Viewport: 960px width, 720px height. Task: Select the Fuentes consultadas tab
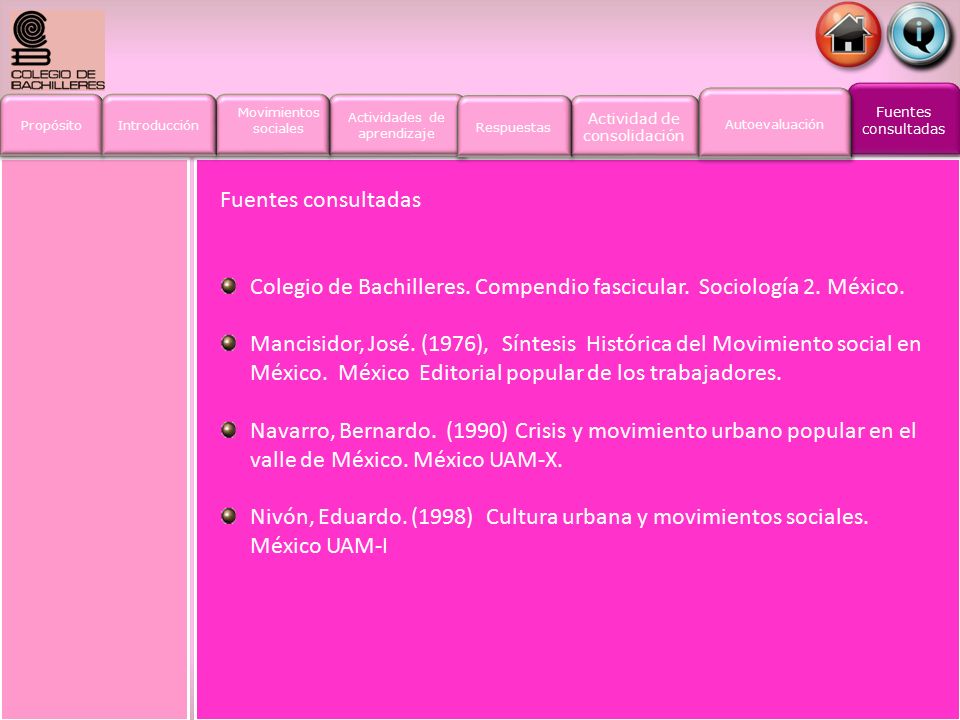point(904,120)
